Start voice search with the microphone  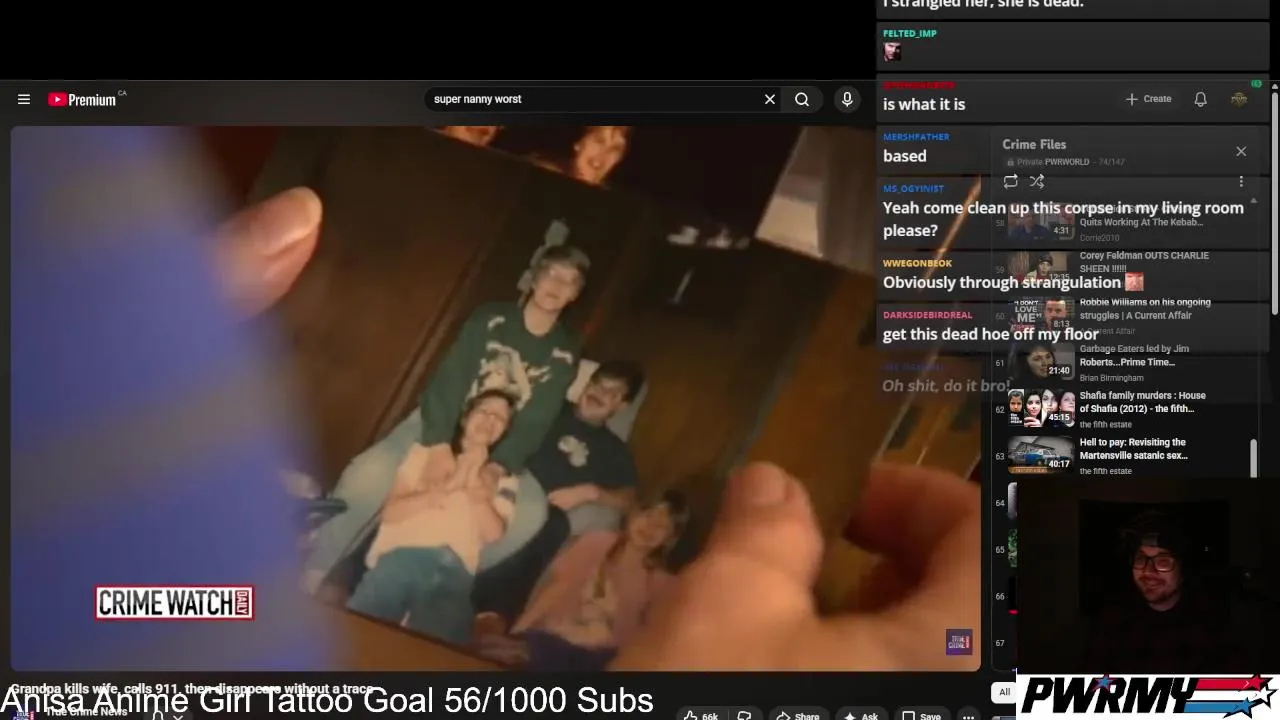847,99
